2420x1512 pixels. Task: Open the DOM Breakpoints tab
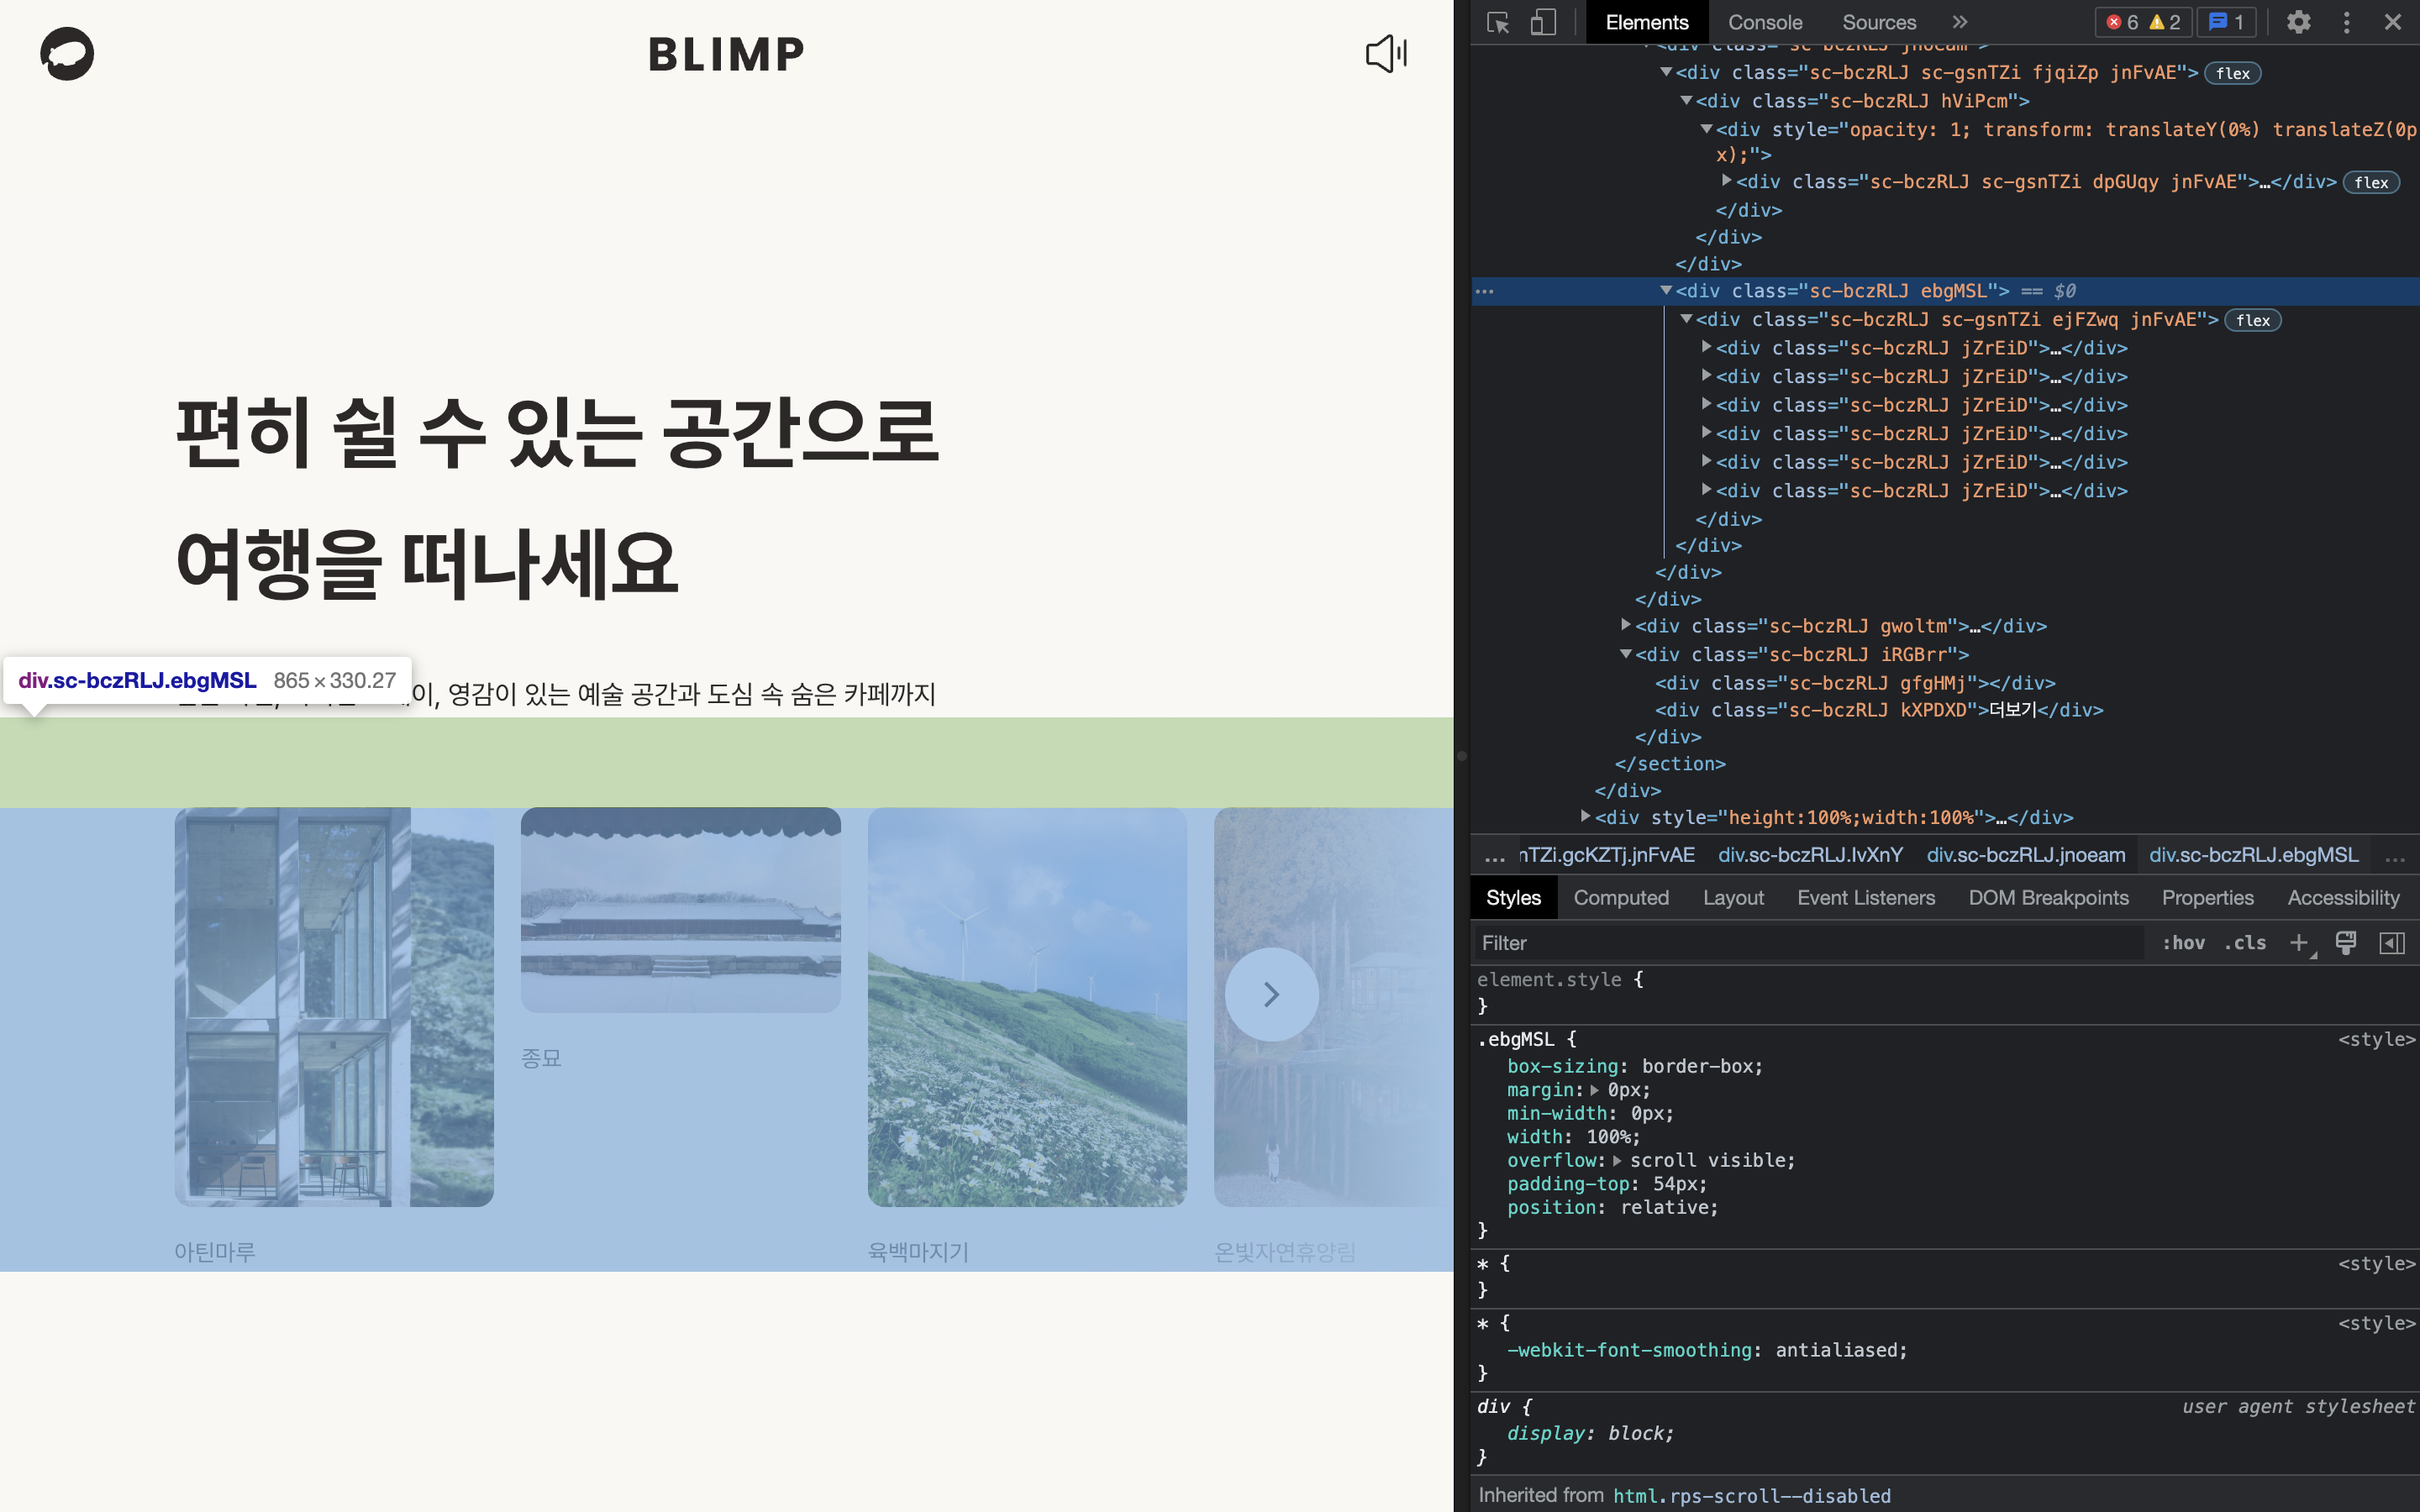point(2048,898)
